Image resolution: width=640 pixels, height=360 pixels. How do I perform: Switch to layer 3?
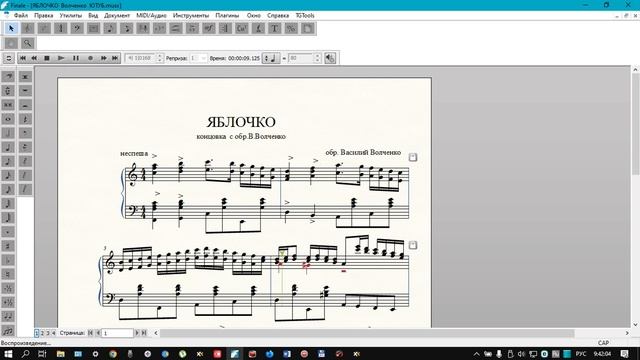(48, 333)
